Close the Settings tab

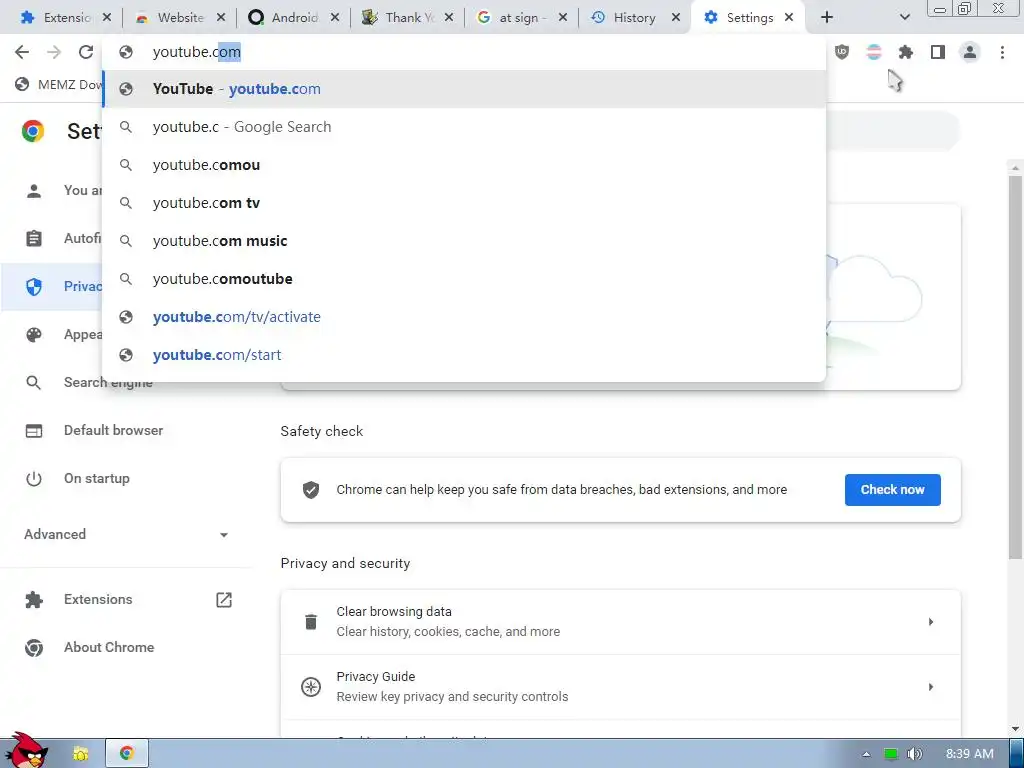coord(789,18)
